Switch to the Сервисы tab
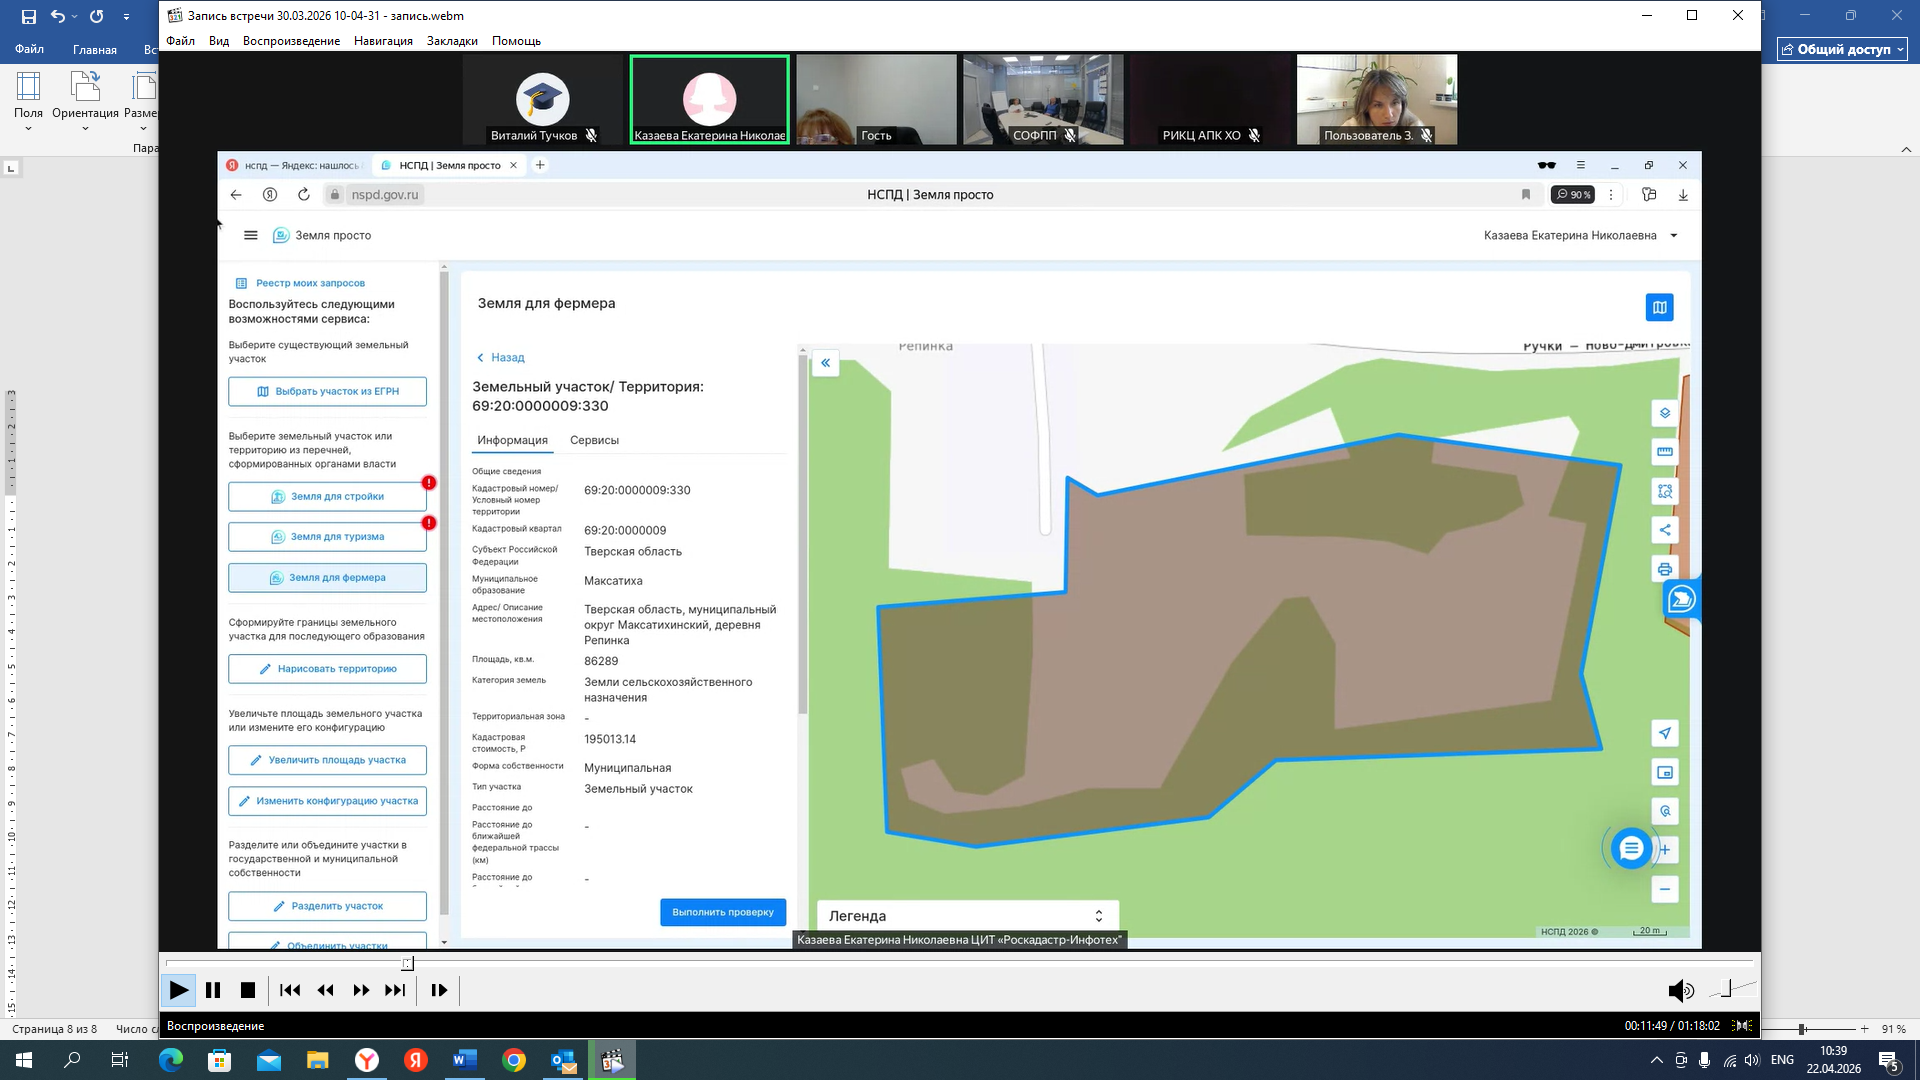 594,440
